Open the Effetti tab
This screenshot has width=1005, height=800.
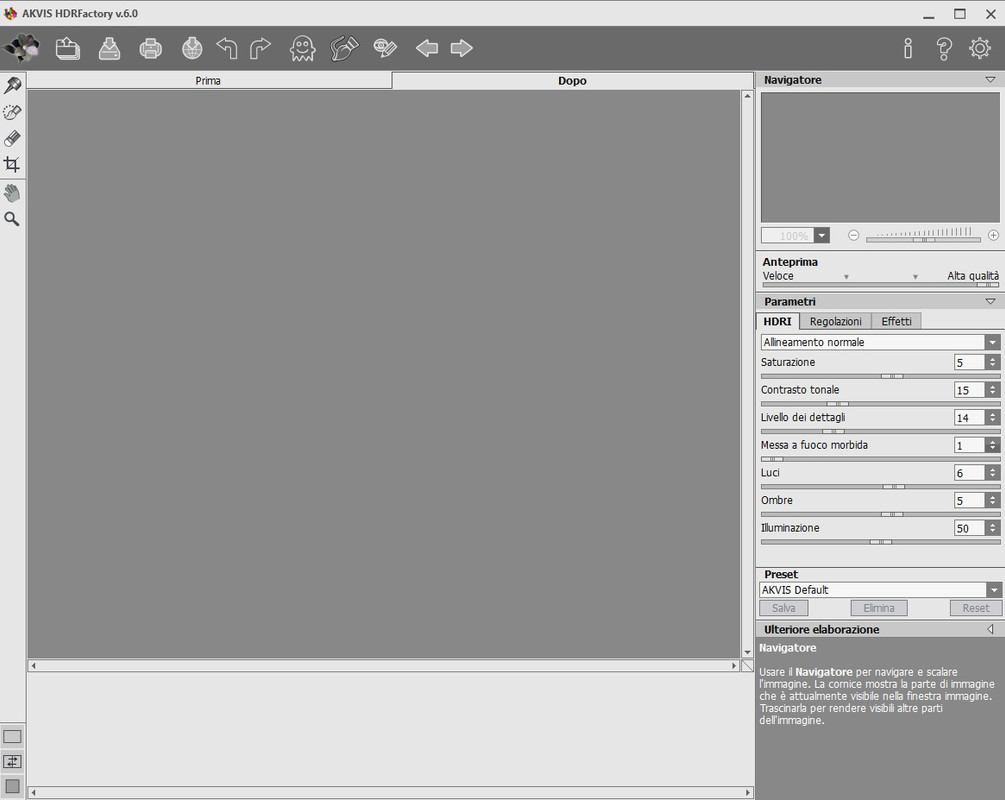(x=896, y=321)
